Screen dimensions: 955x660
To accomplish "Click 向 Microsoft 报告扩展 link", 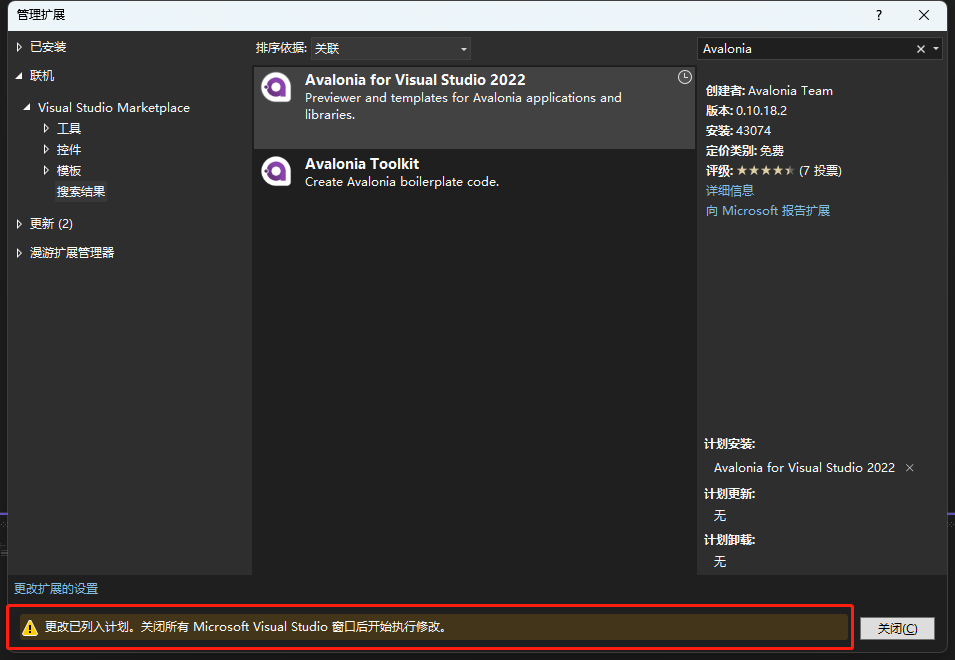I will (x=767, y=211).
